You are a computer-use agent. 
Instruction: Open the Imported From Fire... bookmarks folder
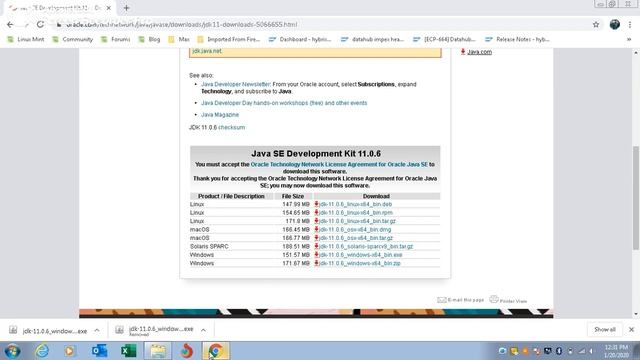point(229,39)
